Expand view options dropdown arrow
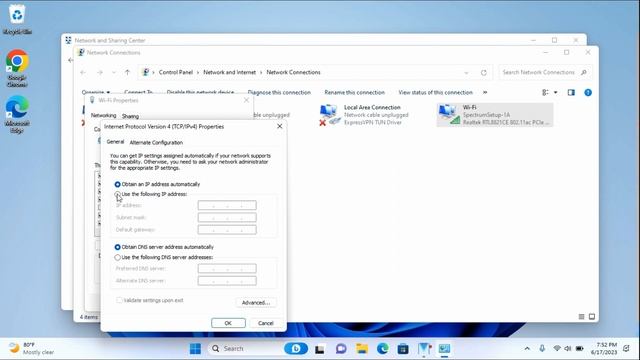This screenshot has height=360, width=640. tap(556, 93)
